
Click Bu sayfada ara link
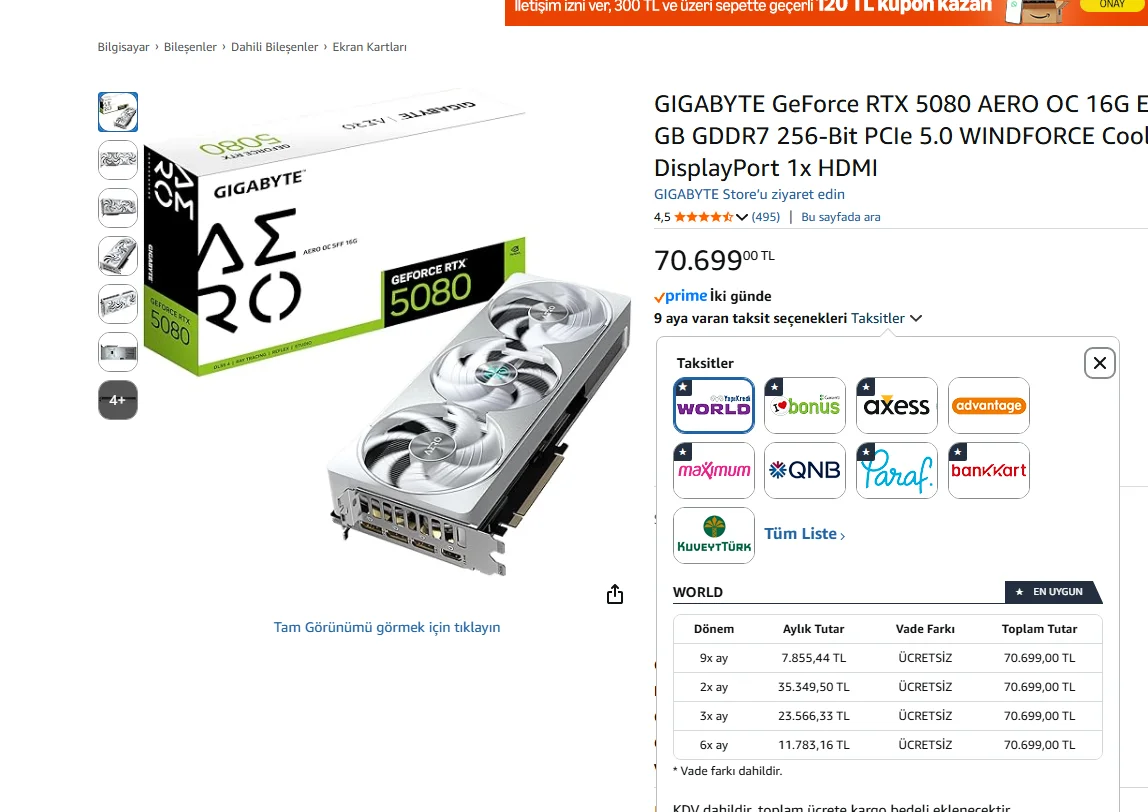click(x=840, y=217)
